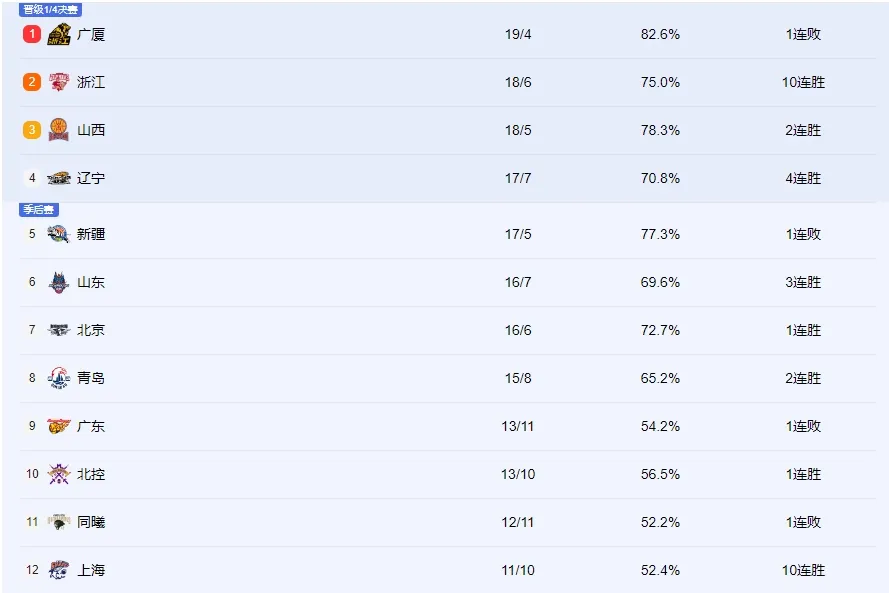Click the 山西 team logo
This screenshot has height=593, width=889.
tap(58, 130)
